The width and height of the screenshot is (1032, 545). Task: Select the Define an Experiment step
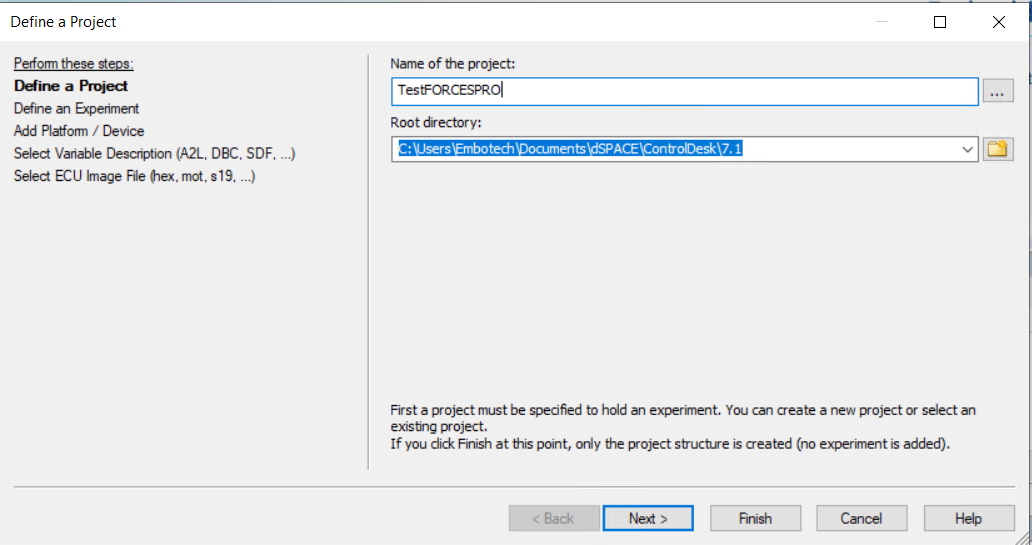(x=77, y=108)
